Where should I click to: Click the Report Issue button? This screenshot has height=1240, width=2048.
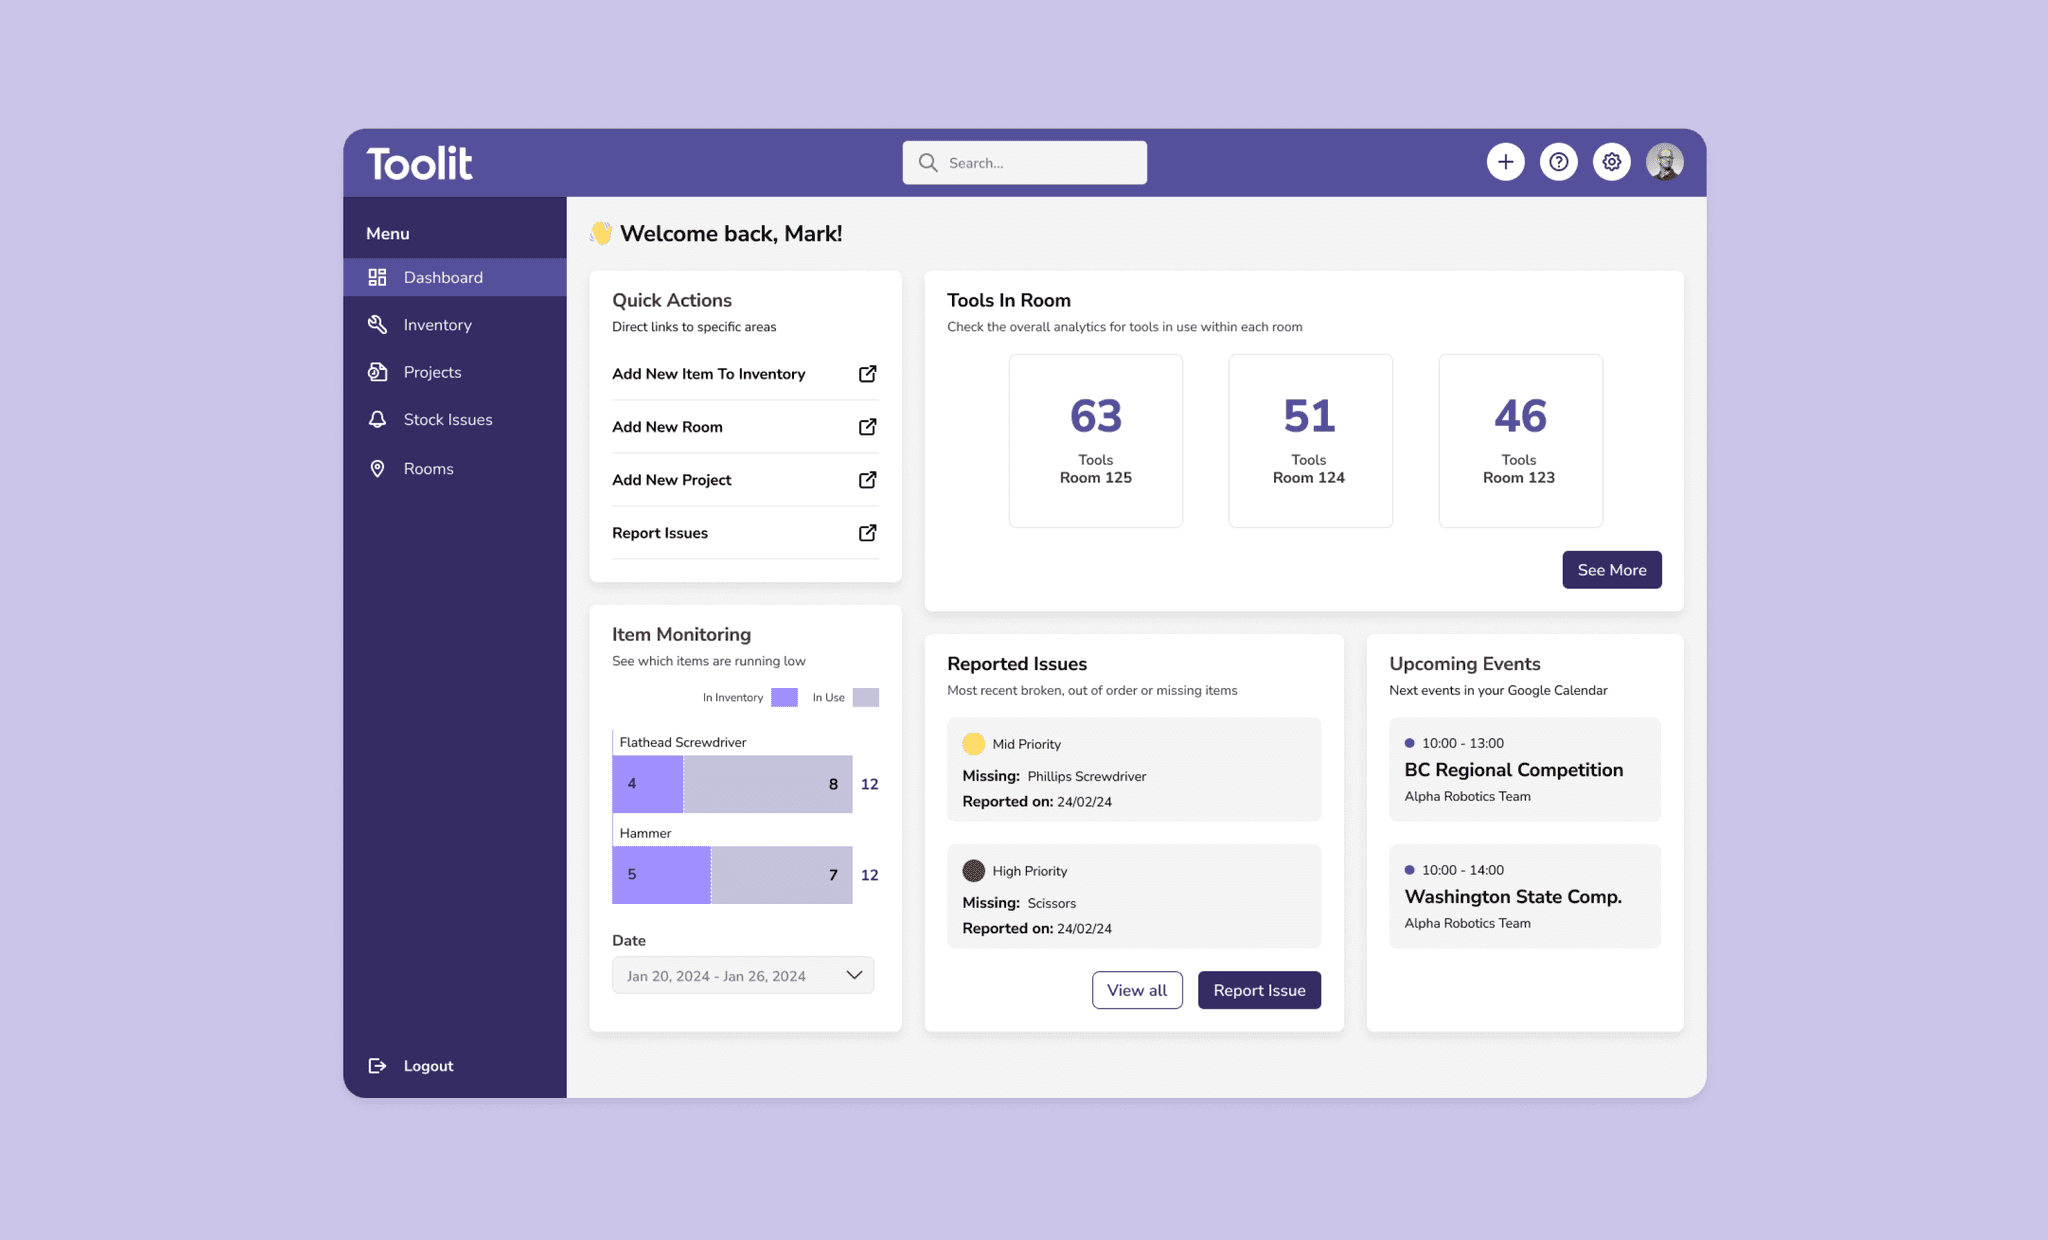coord(1259,990)
